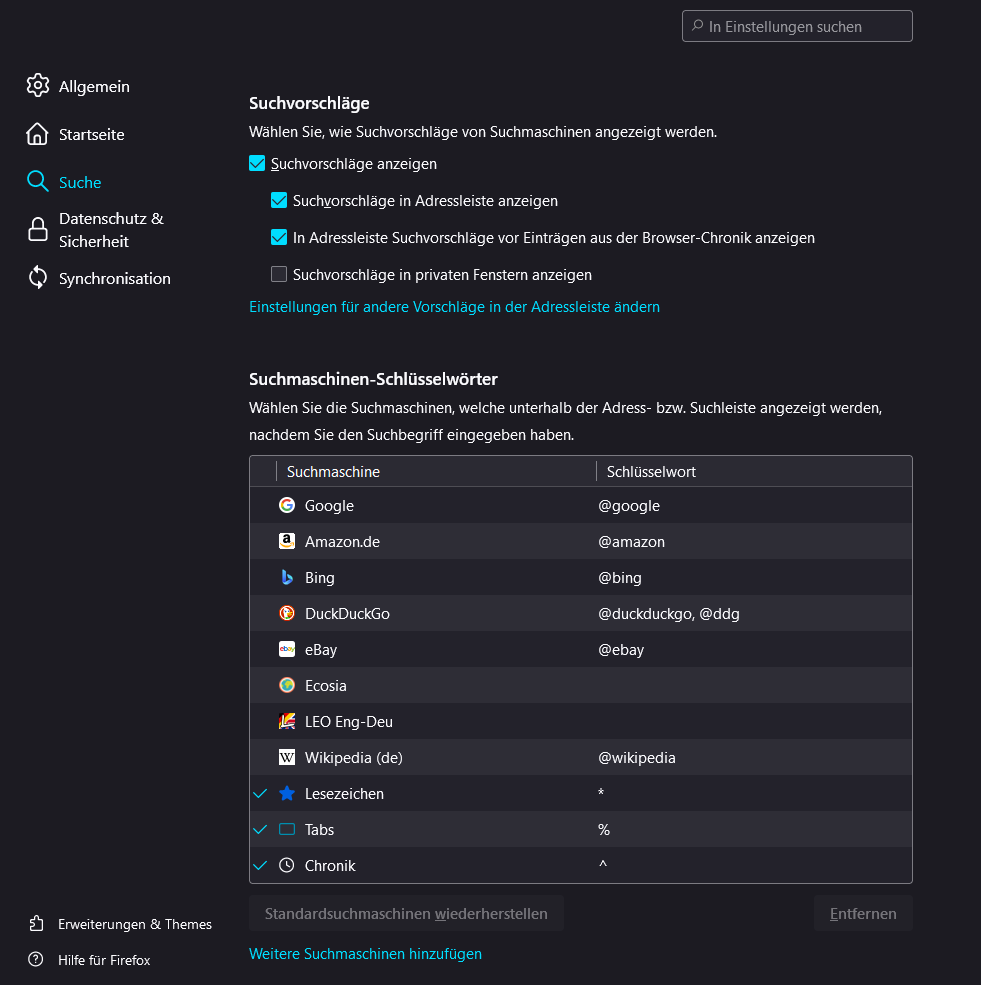Click the Google icon in the search engine list

pyautogui.click(x=287, y=506)
